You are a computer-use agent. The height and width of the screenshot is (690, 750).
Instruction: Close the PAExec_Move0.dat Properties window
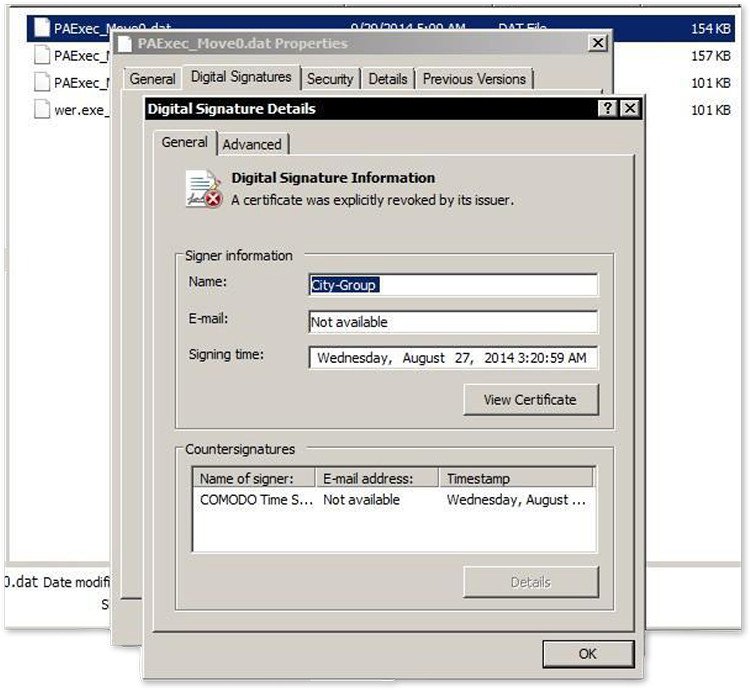pos(597,43)
